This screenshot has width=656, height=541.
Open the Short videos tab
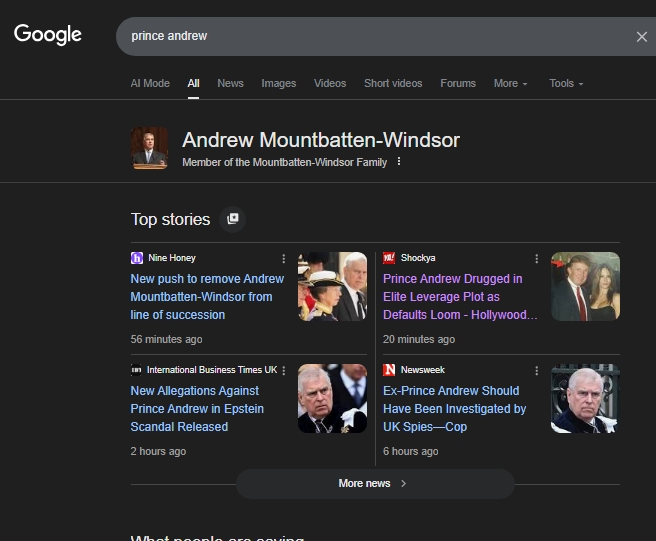tap(393, 84)
